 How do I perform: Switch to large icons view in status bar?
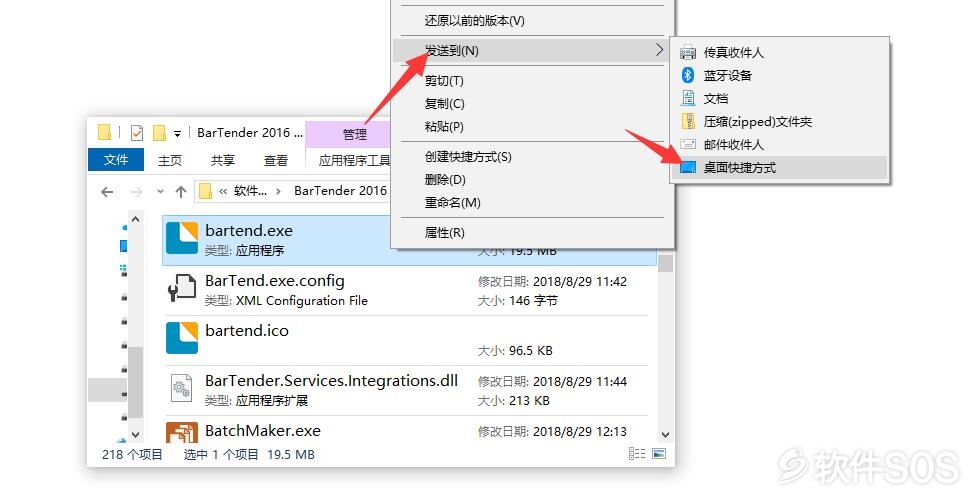(x=659, y=454)
